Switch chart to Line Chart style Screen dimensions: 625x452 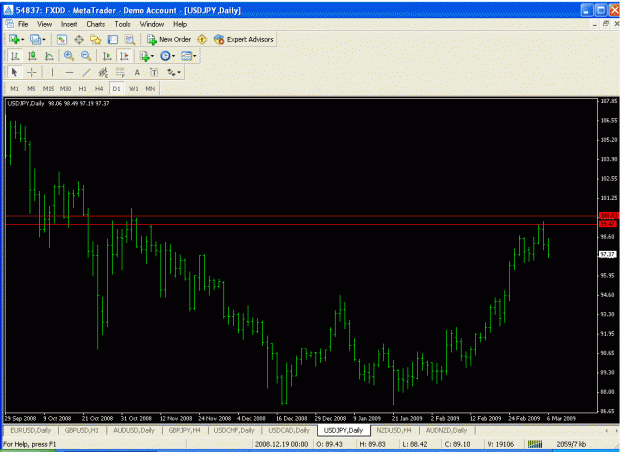49,56
